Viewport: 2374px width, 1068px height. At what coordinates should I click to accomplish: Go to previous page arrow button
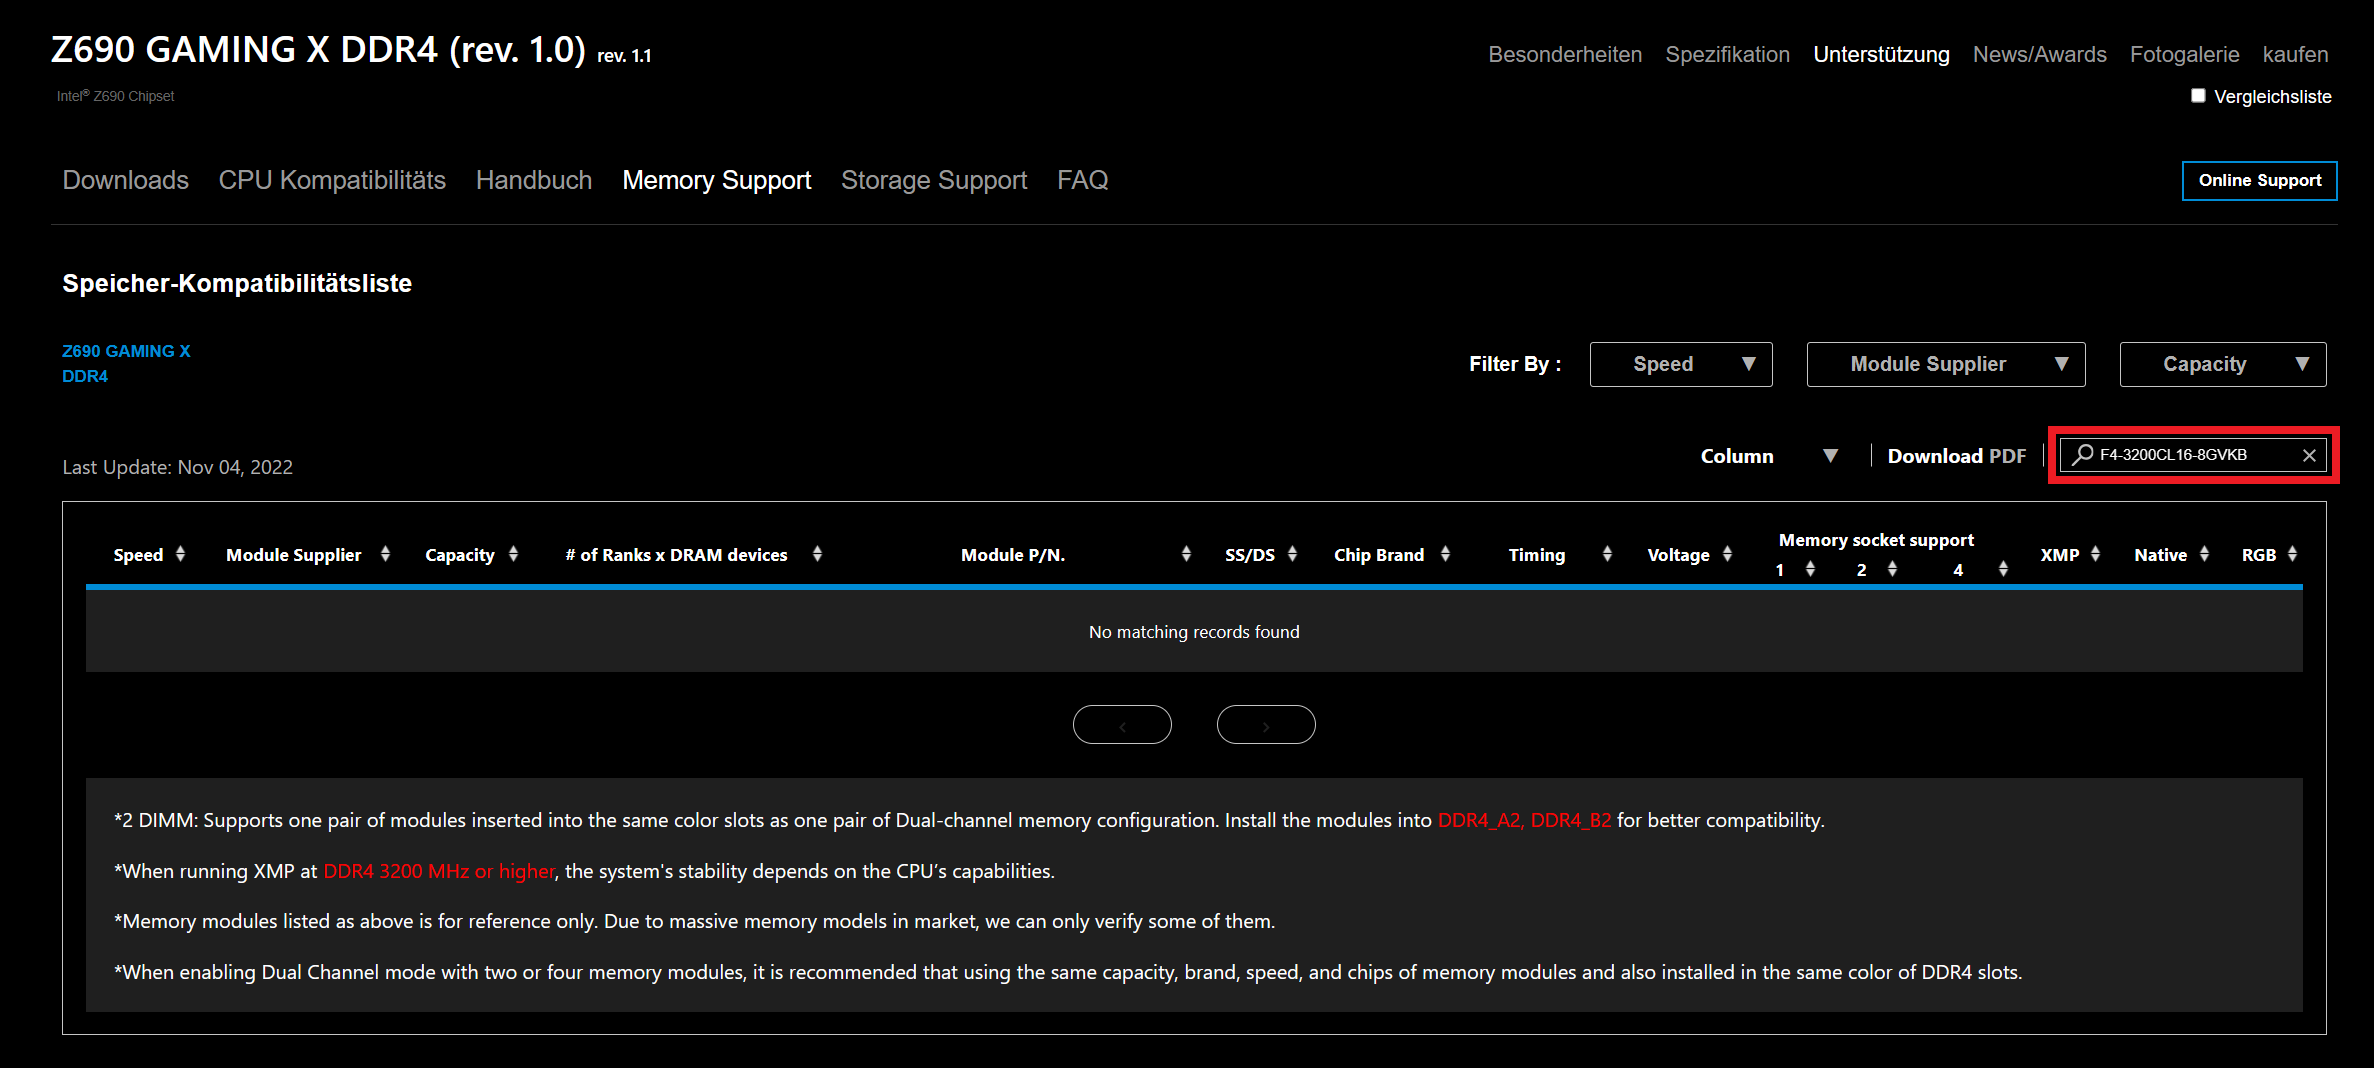[1122, 725]
